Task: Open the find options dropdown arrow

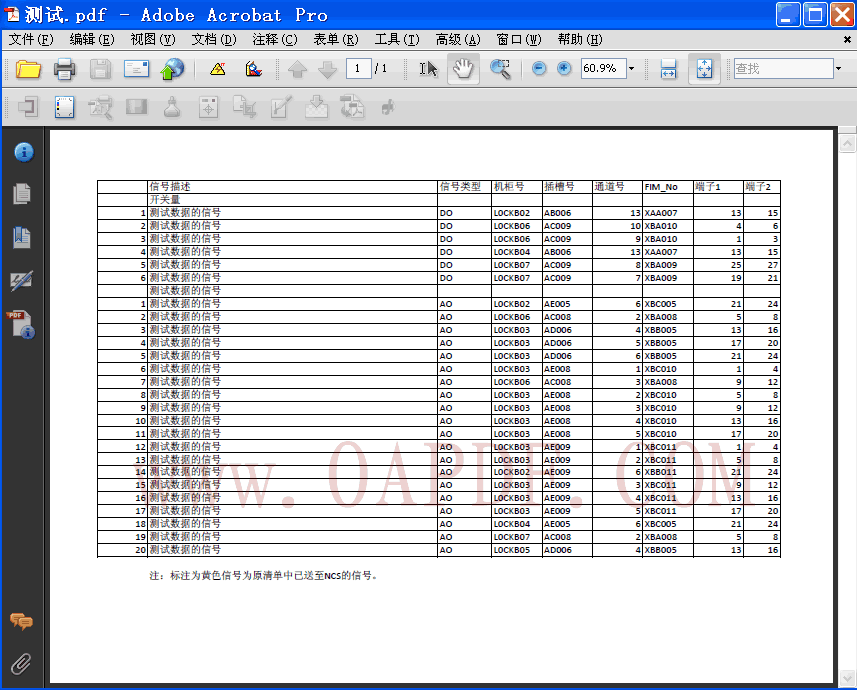Action: [838, 68]
